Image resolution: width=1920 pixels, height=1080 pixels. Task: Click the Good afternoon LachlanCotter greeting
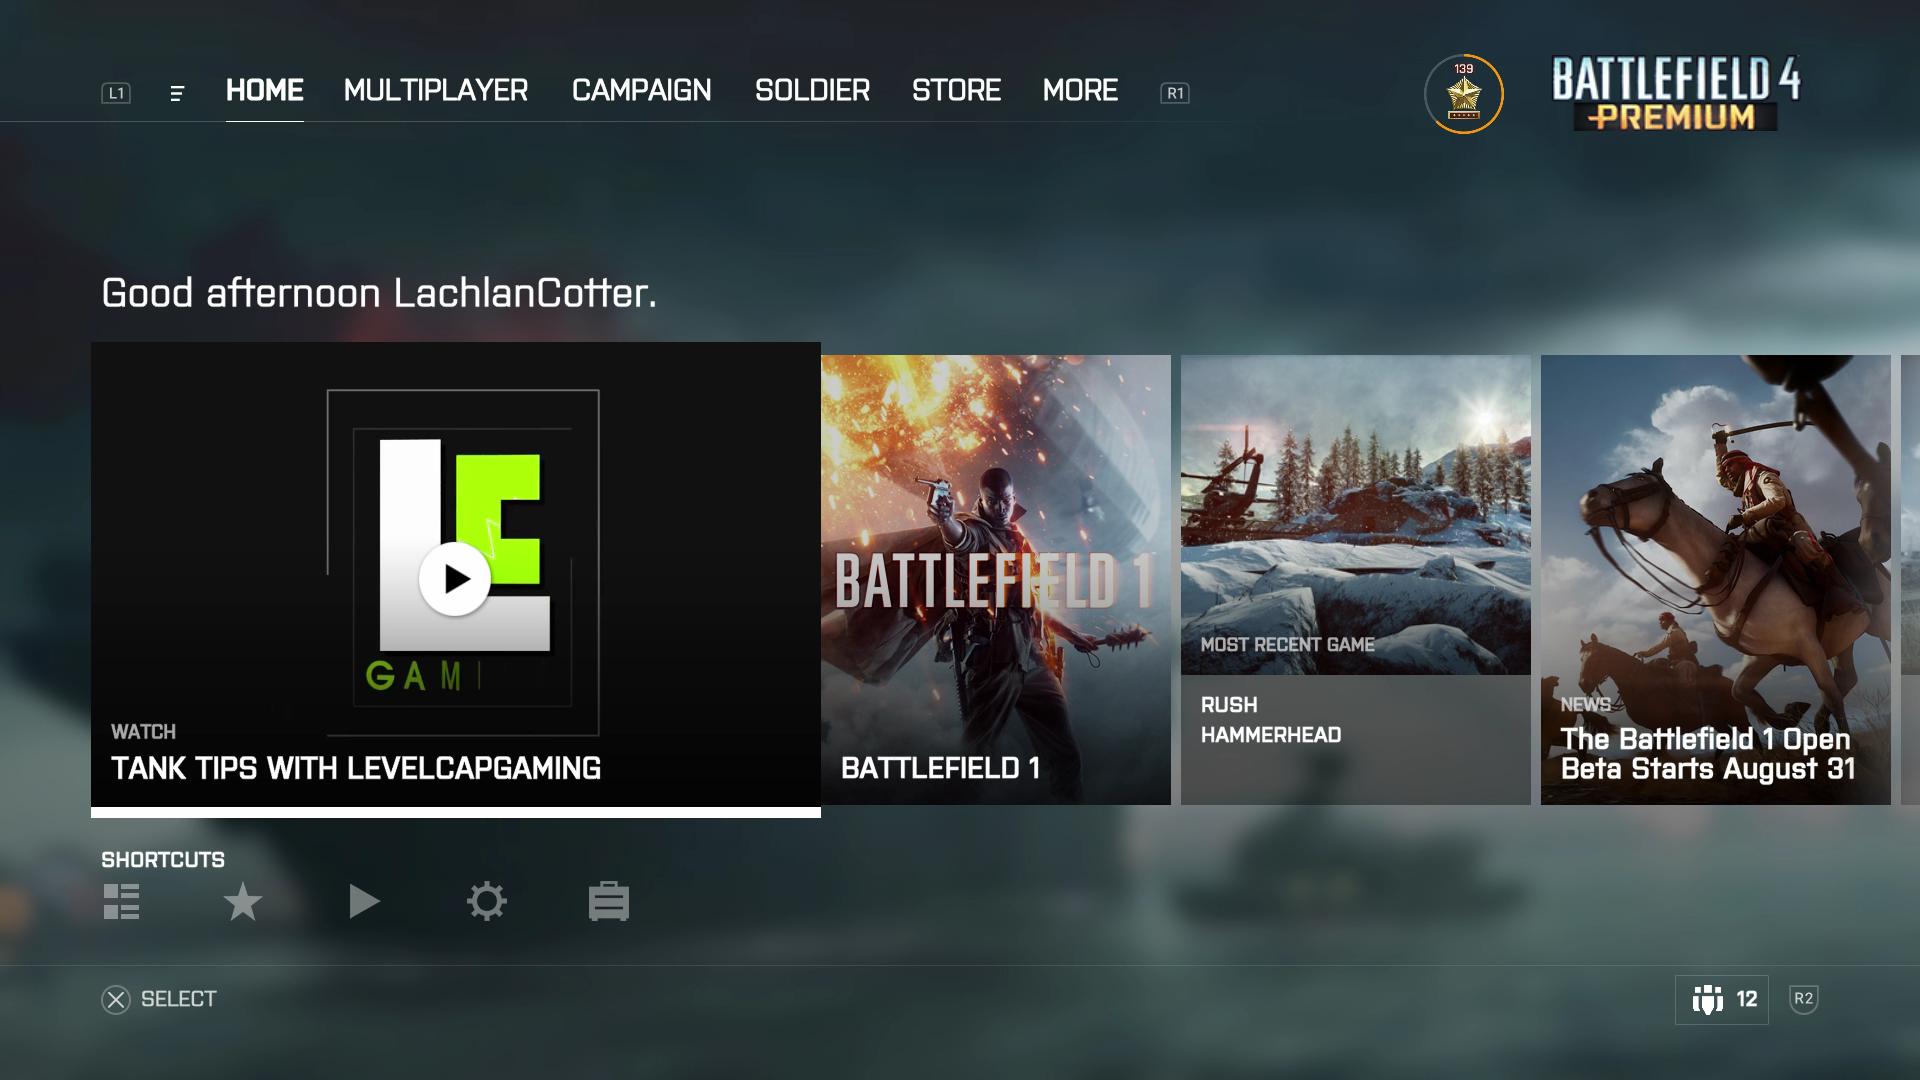click(379, 294)
